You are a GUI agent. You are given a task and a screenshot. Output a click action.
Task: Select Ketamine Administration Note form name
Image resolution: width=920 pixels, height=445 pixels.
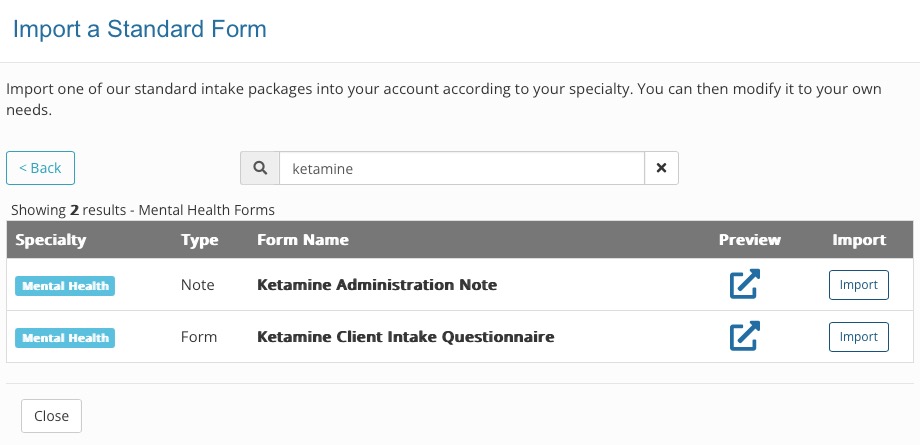pyautogui.click(x=377, y=285)
